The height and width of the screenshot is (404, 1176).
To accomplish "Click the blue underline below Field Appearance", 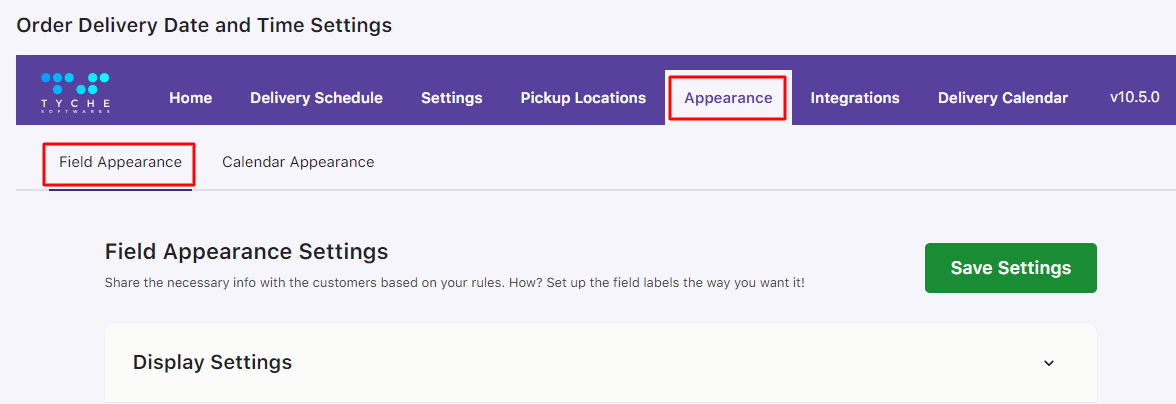I will pyautogui.click(x=120, y=189).
